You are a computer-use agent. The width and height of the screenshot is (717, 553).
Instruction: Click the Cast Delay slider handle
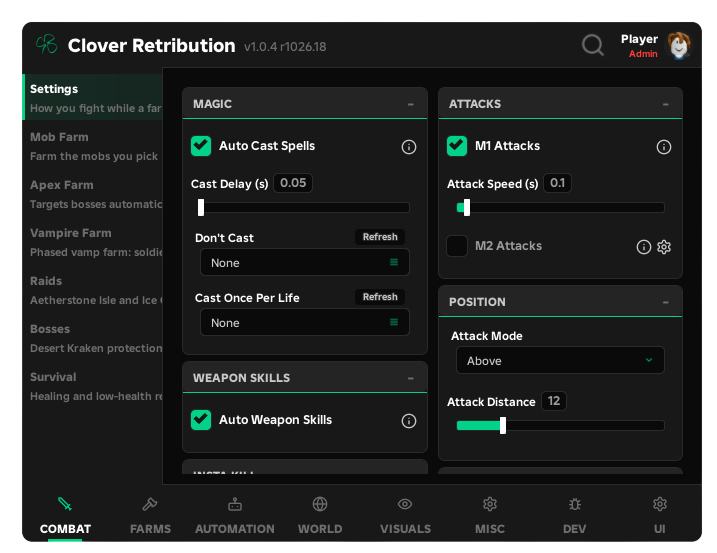pyautogui.click(x=201, y=208)
